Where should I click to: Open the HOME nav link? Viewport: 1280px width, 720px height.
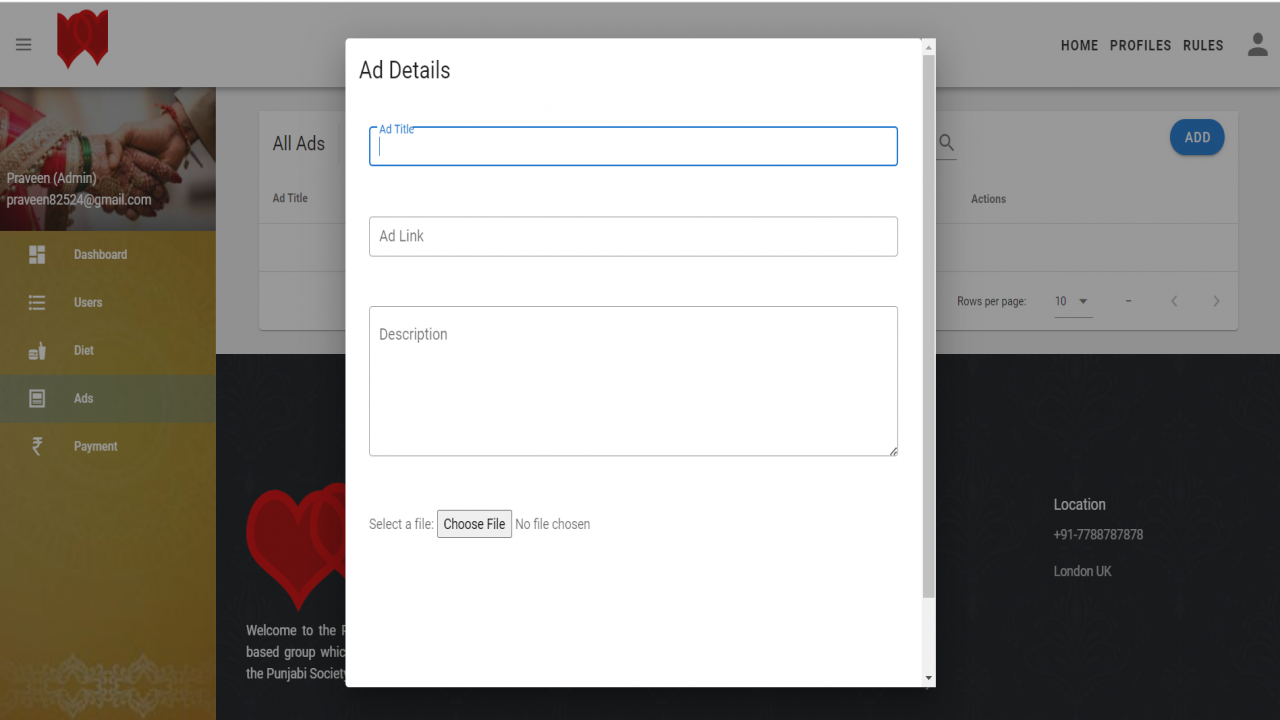point(1080,45)
